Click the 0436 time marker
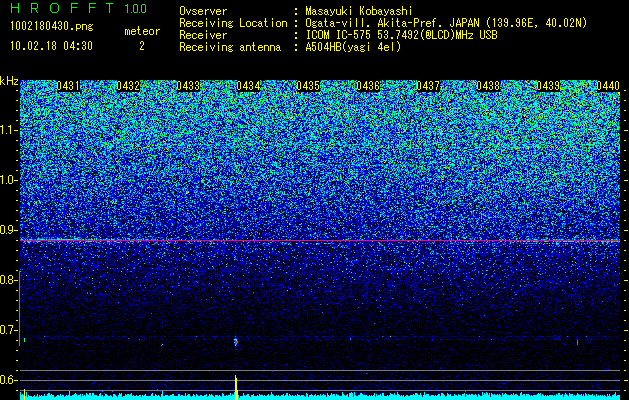Image resolution: width=629 pixels, height=400 pixels. [x=368, y=86]
